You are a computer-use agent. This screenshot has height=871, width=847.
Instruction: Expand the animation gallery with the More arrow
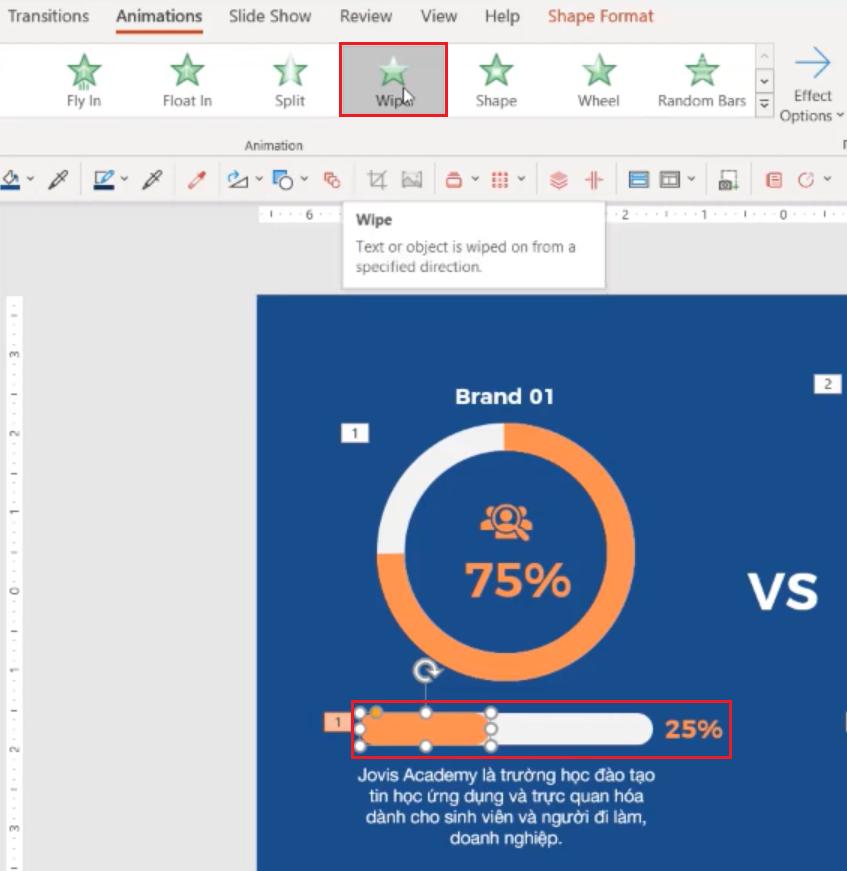pyautogui.click(x=762, y=103)
